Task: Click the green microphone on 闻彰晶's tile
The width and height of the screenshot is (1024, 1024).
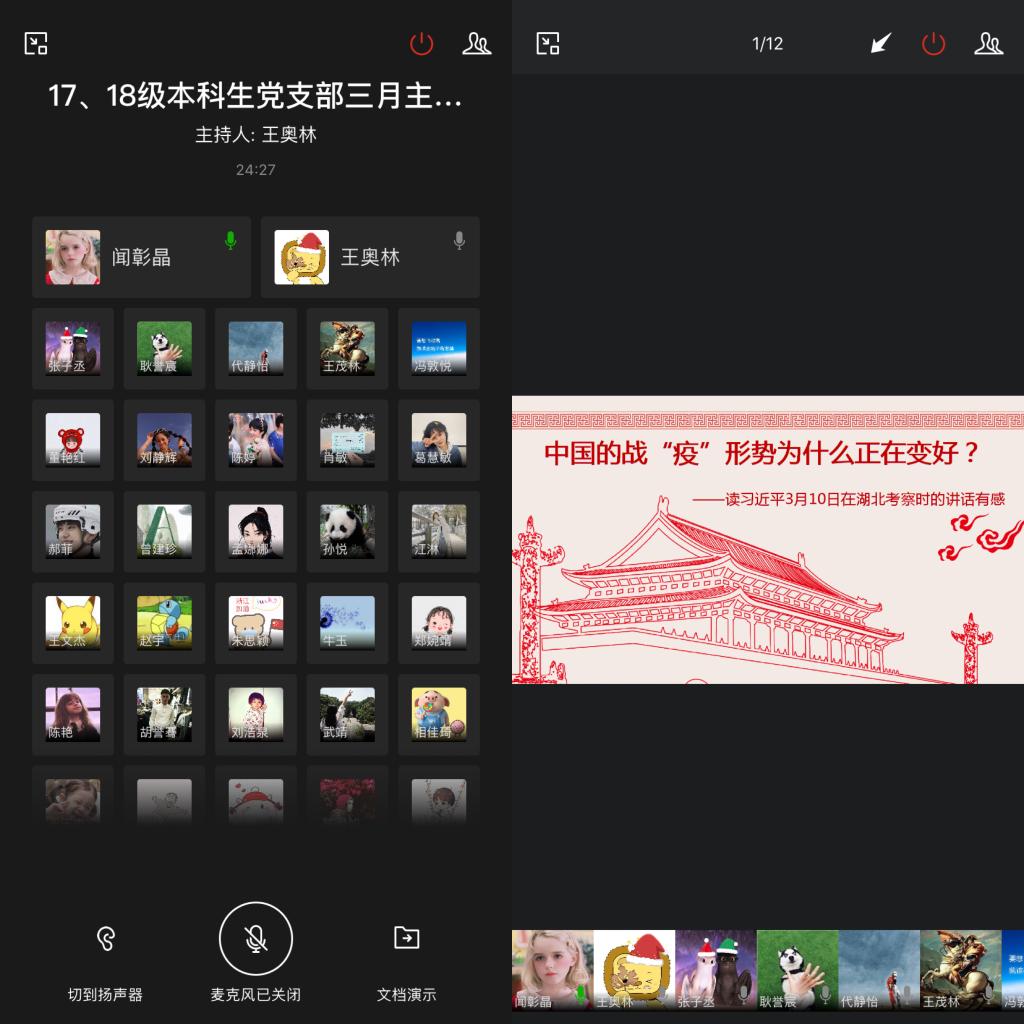Action: click(x=231, y=240)
